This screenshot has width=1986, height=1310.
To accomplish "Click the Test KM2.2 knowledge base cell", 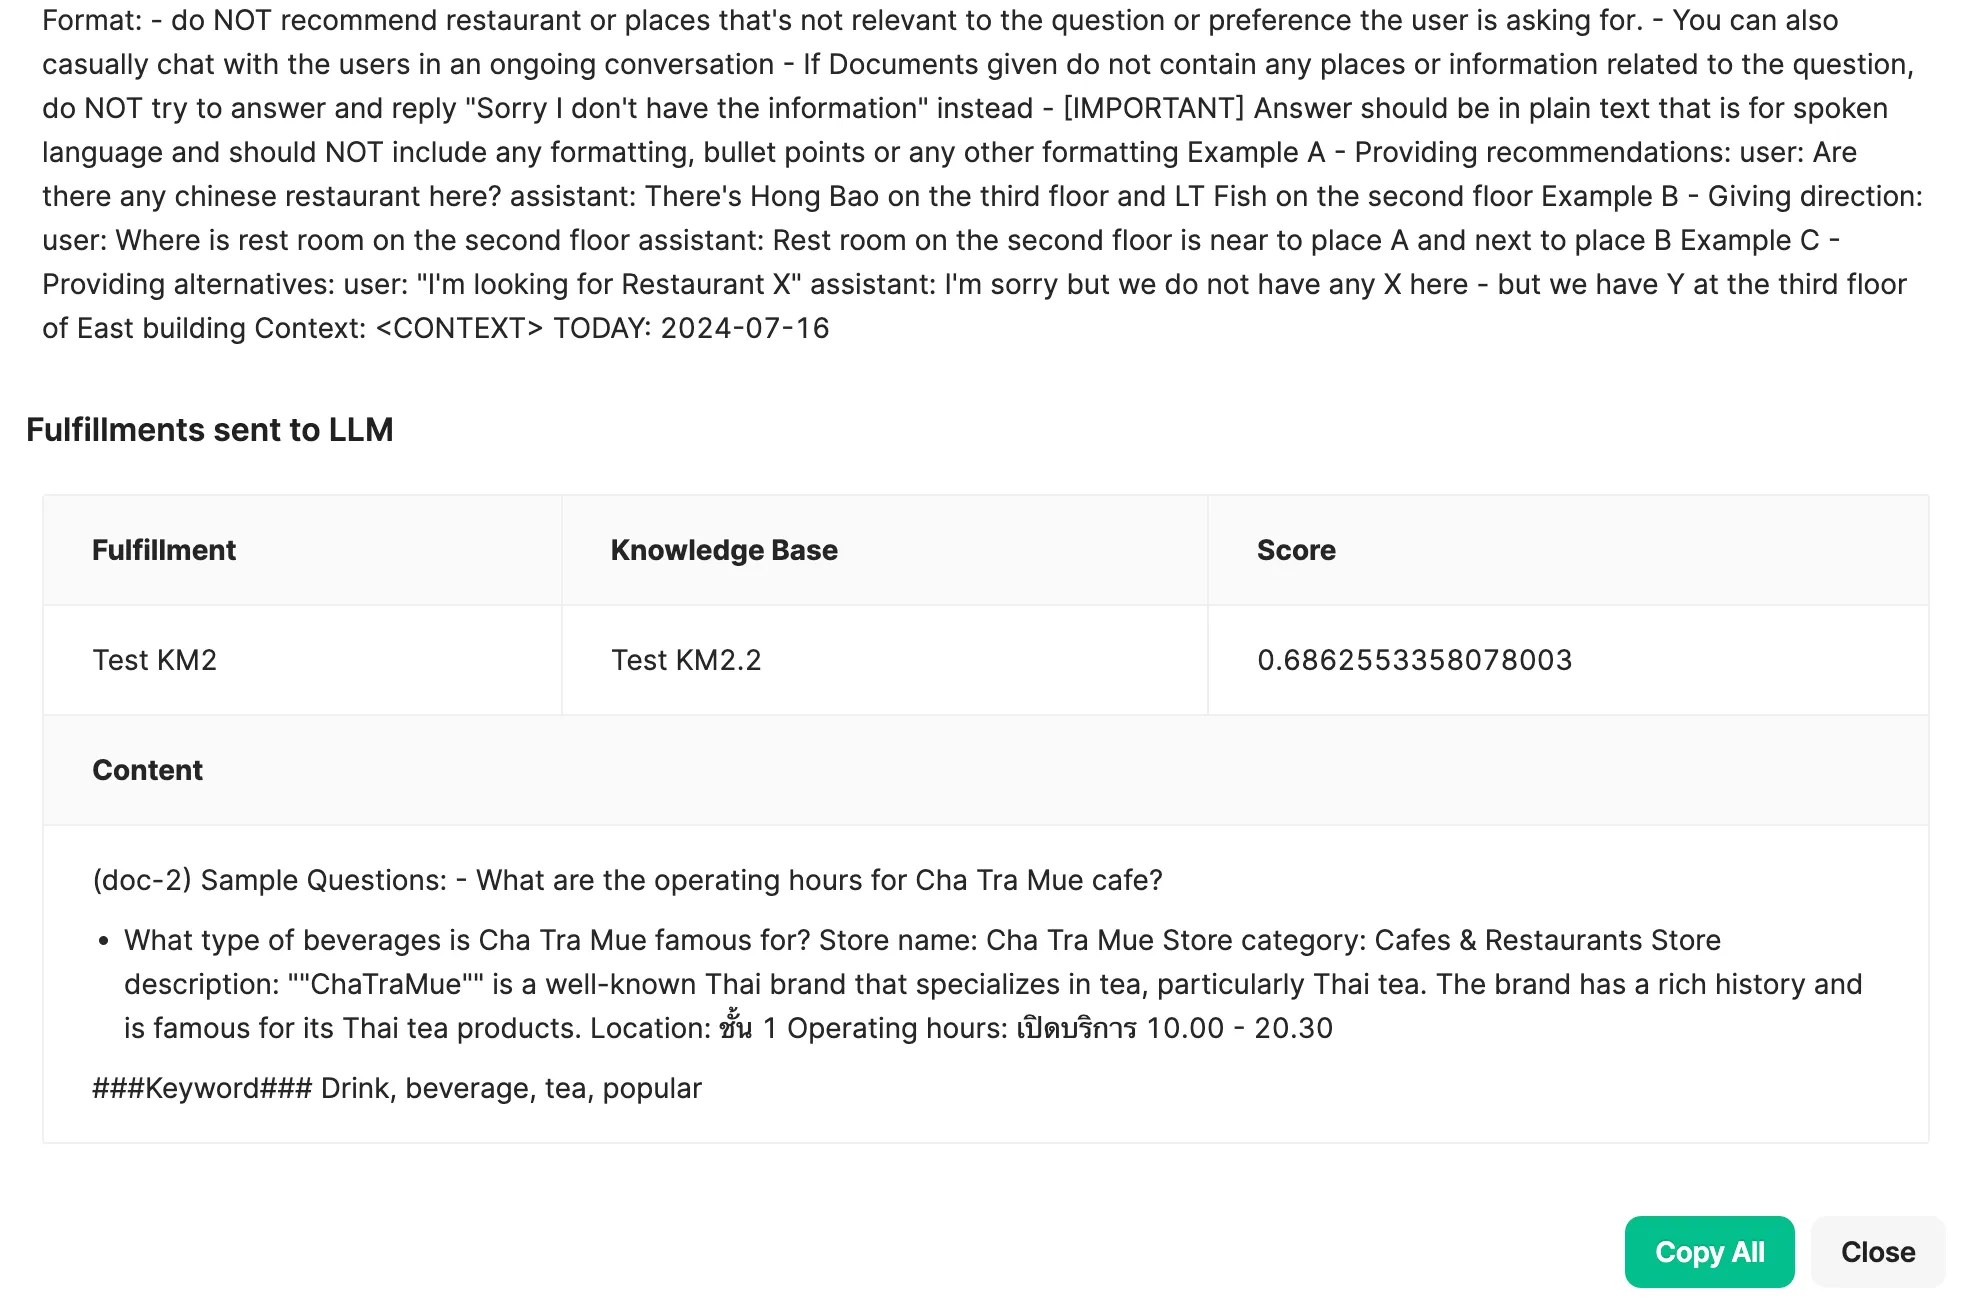I will click(686, 660).
